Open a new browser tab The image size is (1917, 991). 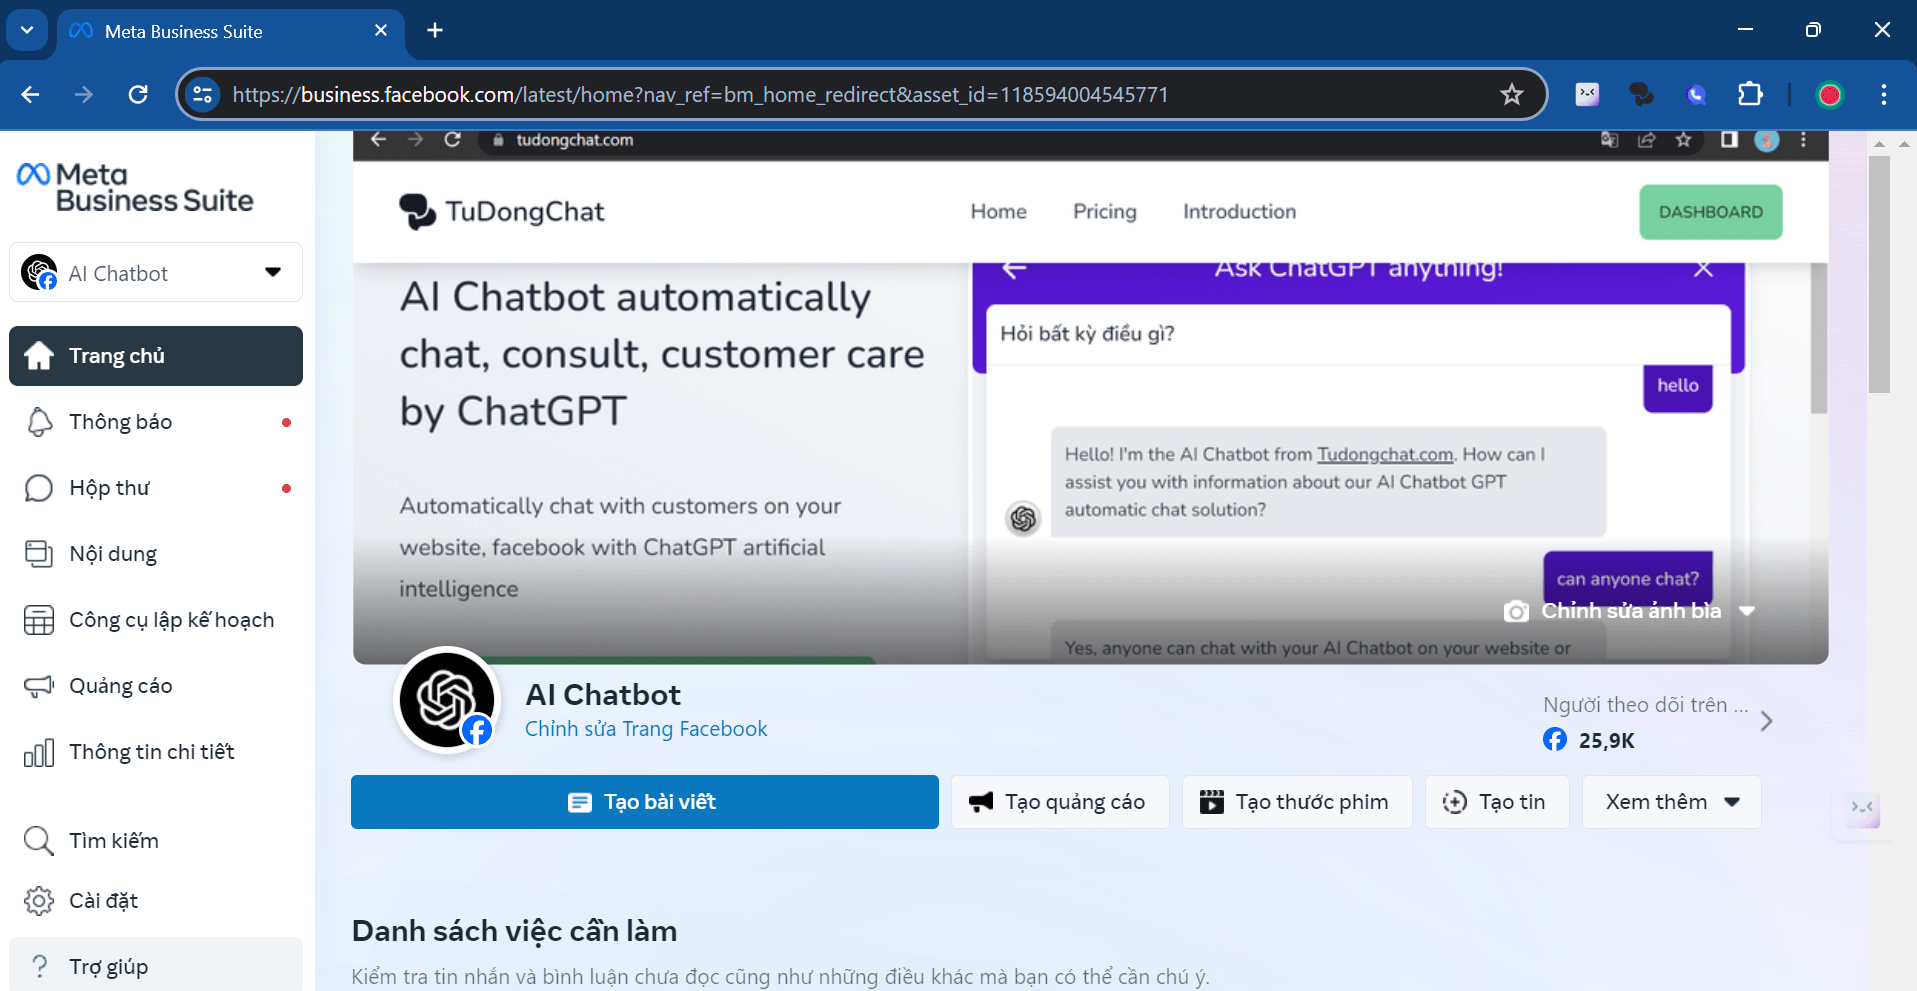[x=435, y=31]
